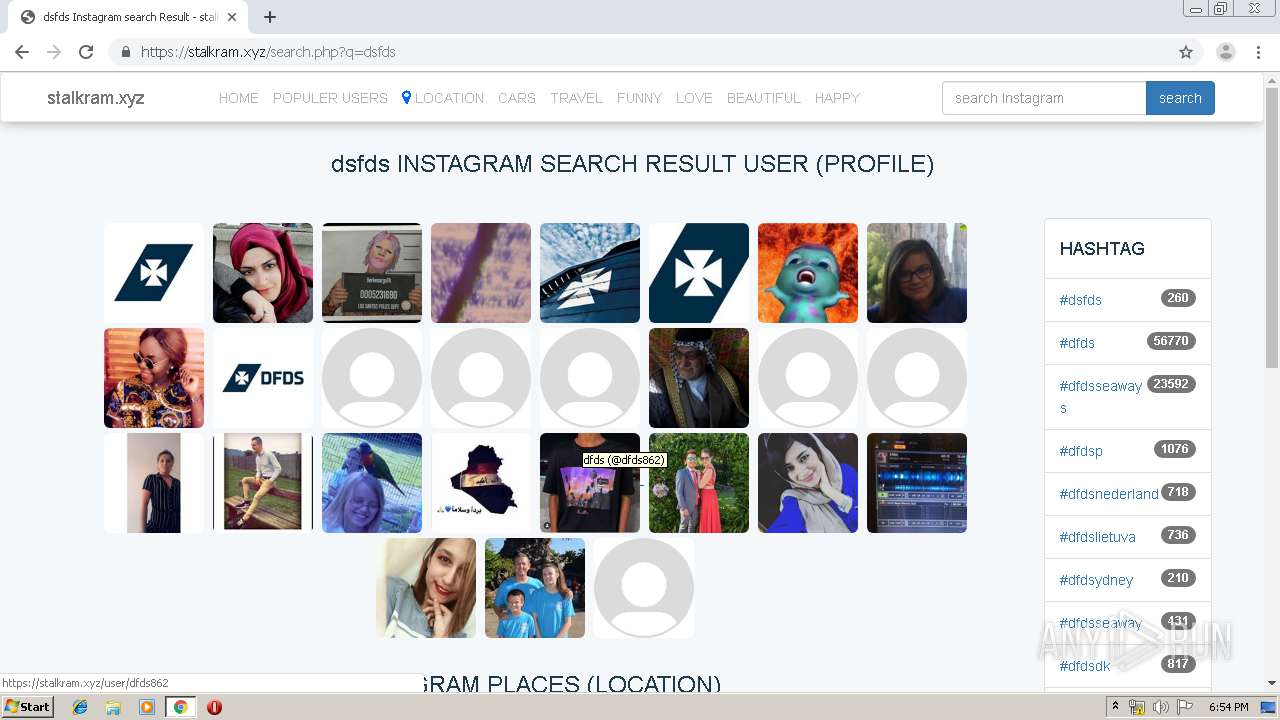Open the stalkram.xyz brand link
Viewport: 1280px width, 720px height.
[96, 98]
